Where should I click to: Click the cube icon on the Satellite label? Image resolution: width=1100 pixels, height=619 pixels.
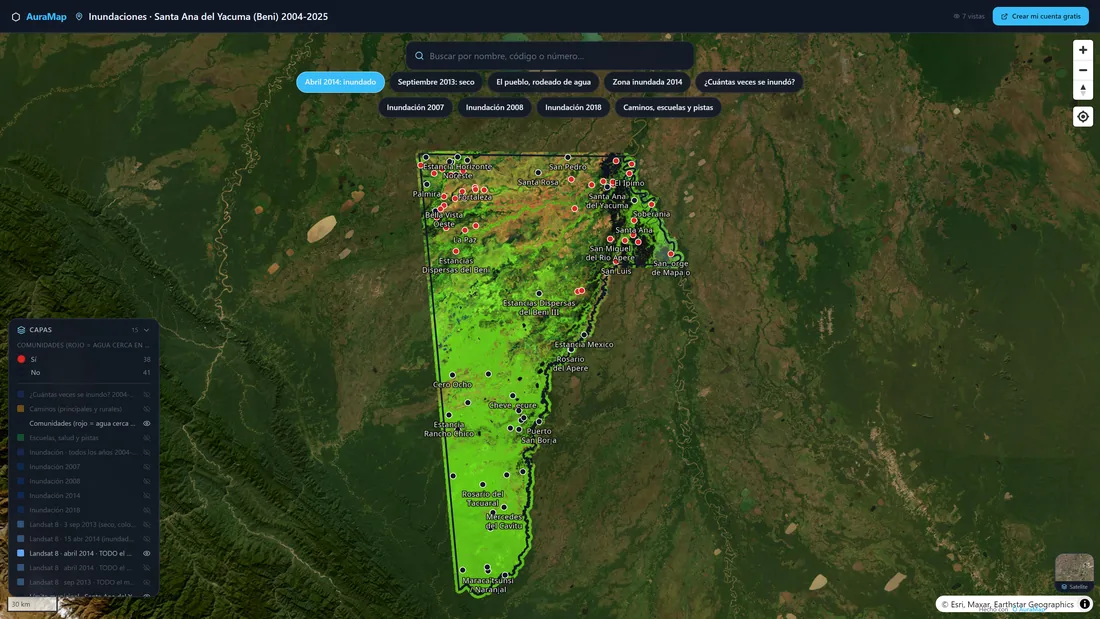(1064, 587)
